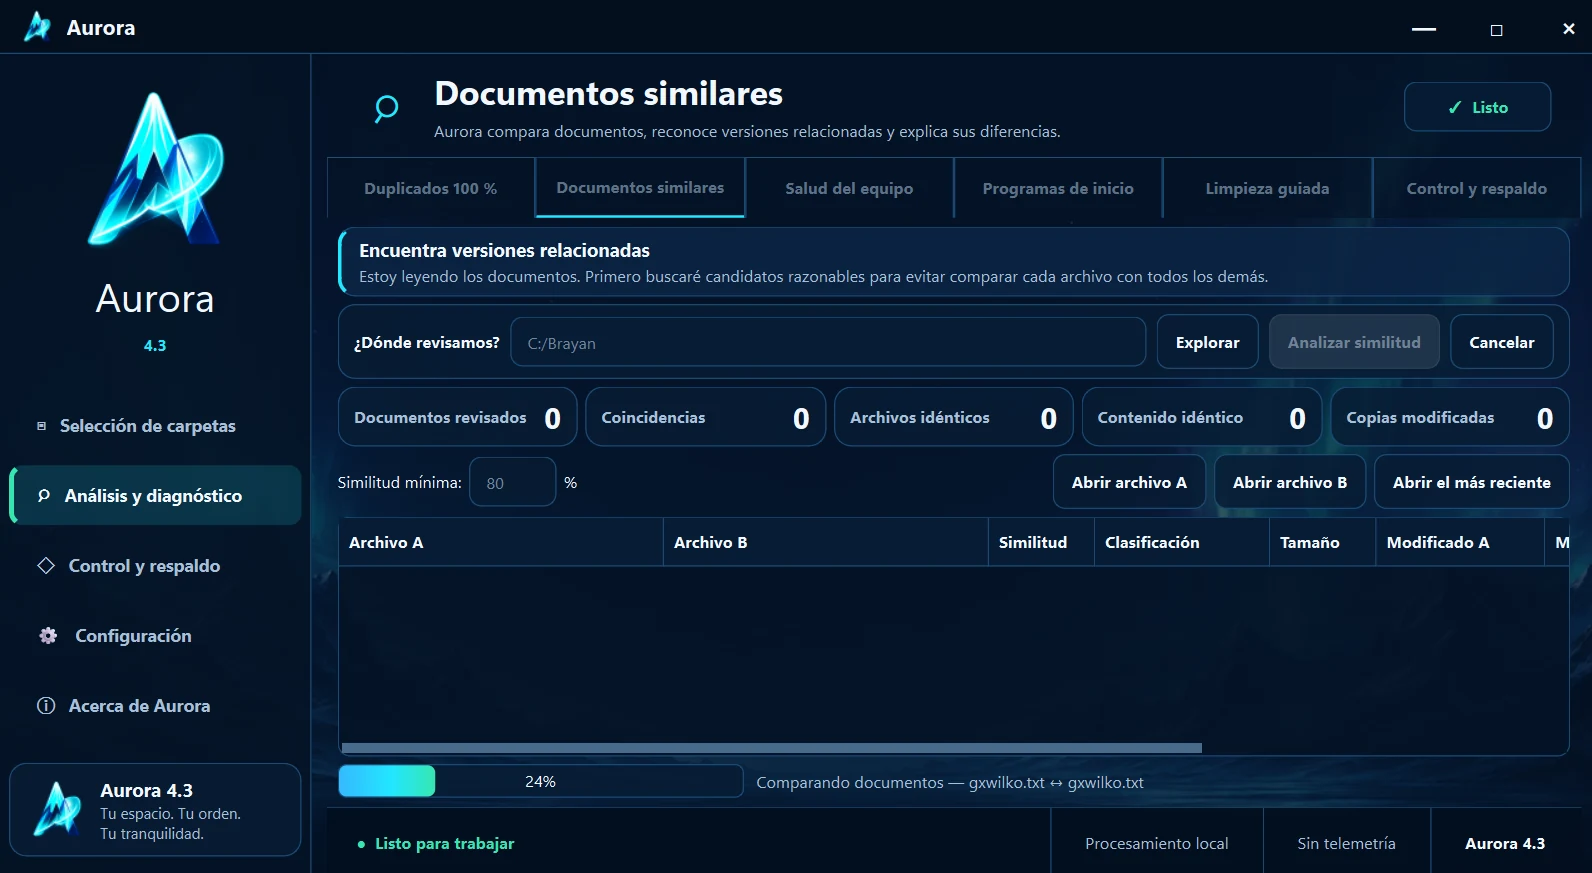Open the Limpieza guiada tab

tap(1267, 188)
